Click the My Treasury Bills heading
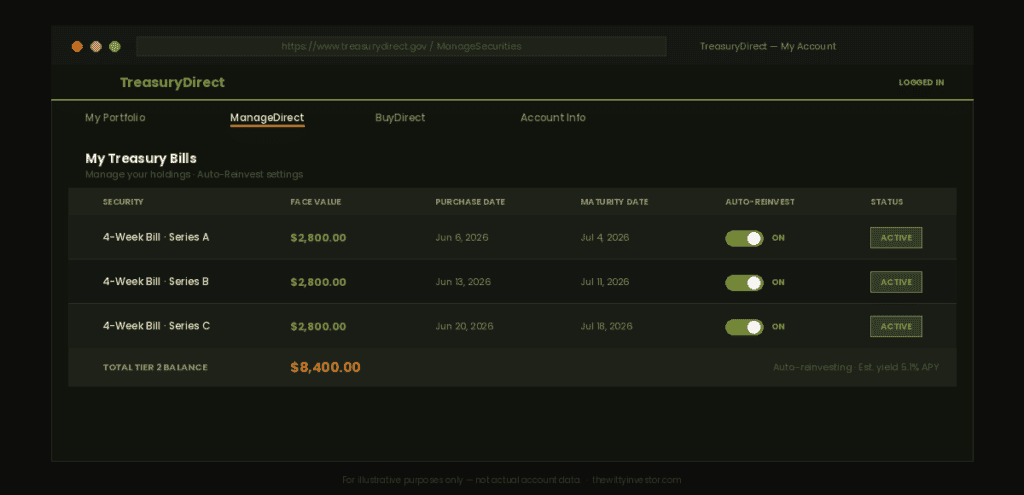1024x495 pixels. pyautogui.click(x=141, y=158)
